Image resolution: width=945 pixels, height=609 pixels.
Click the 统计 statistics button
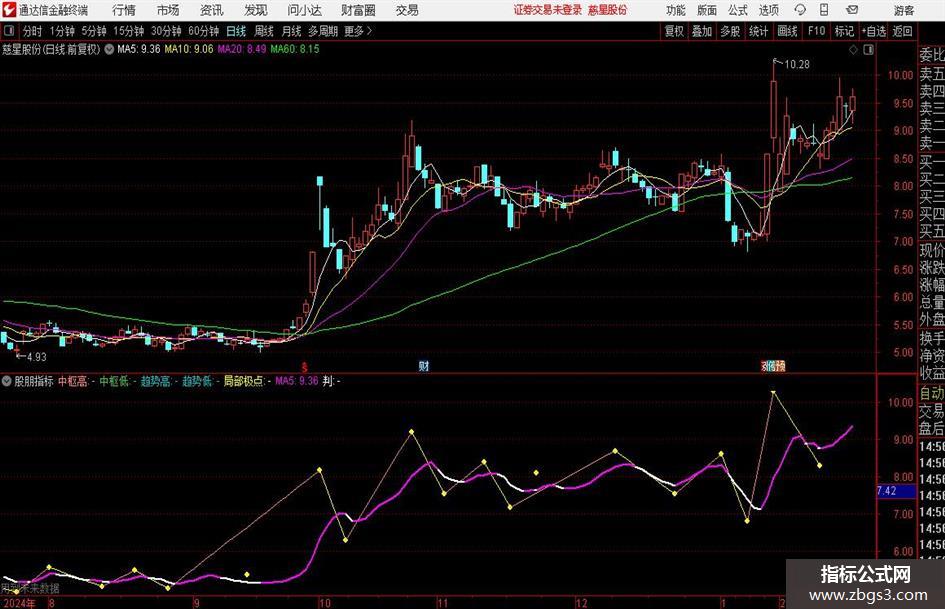758,31
